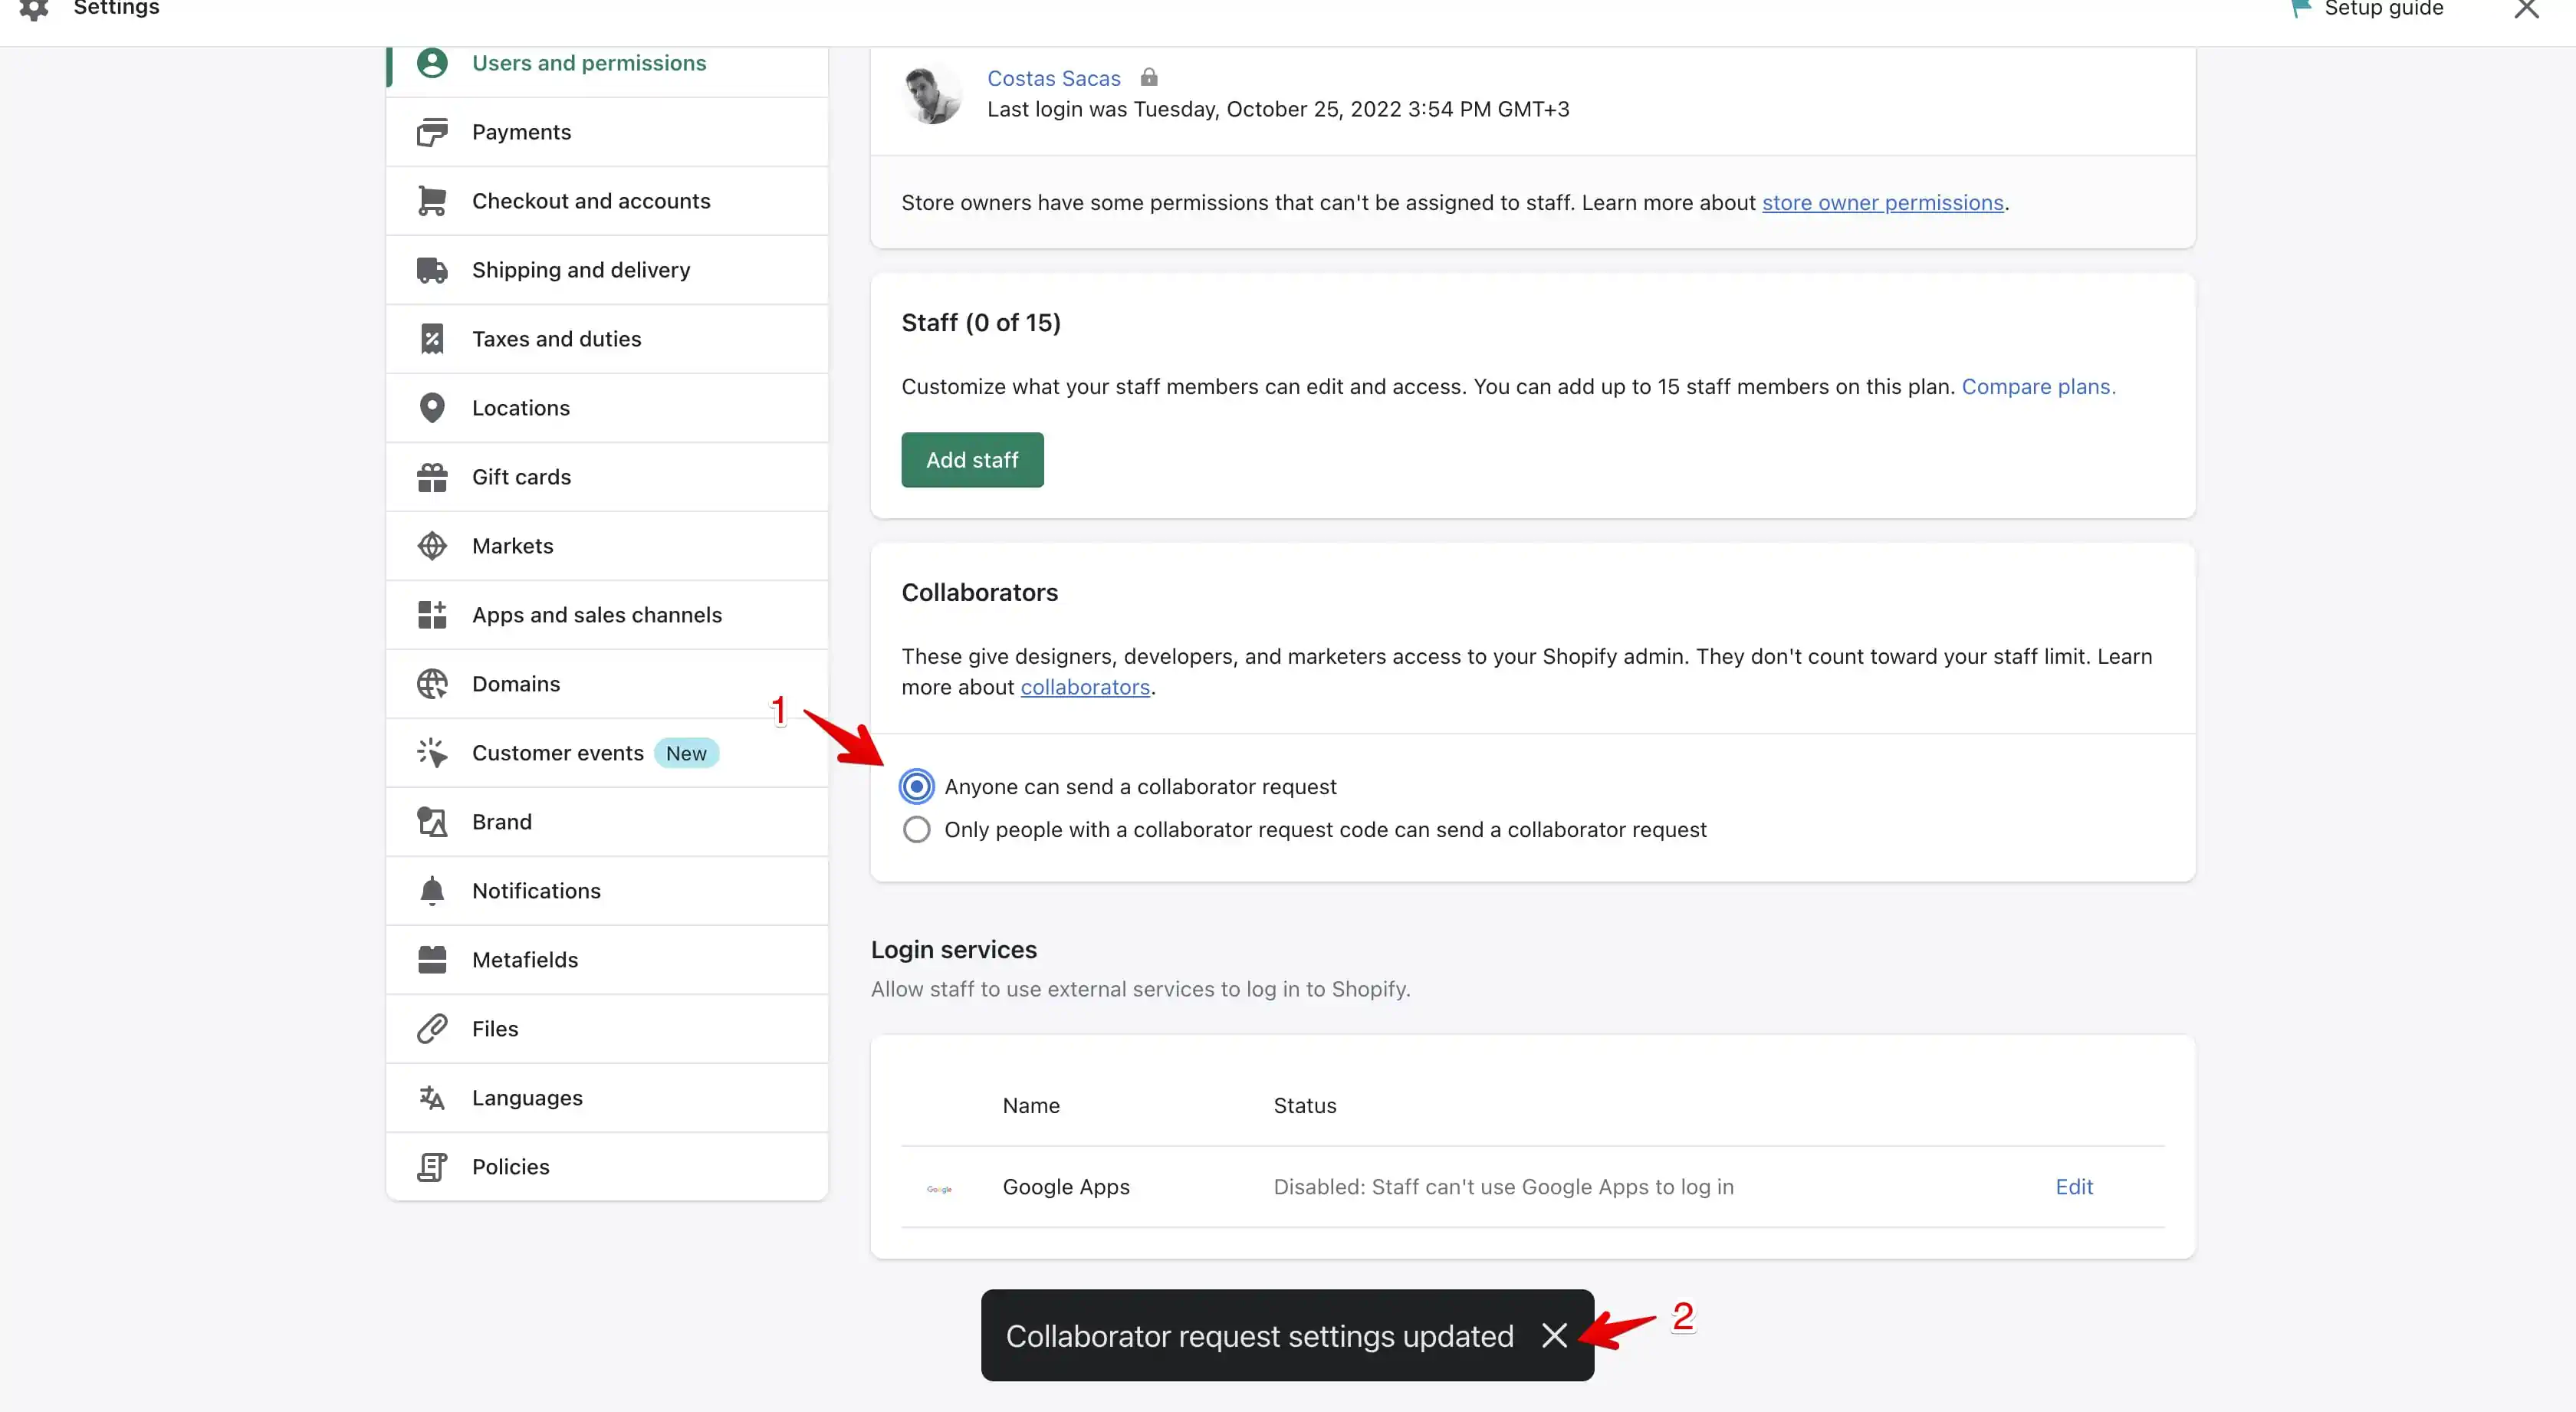Screen dimensions: 2576x1412
Task: Click the Files paperclip icon
Action: coord(432,1029)
